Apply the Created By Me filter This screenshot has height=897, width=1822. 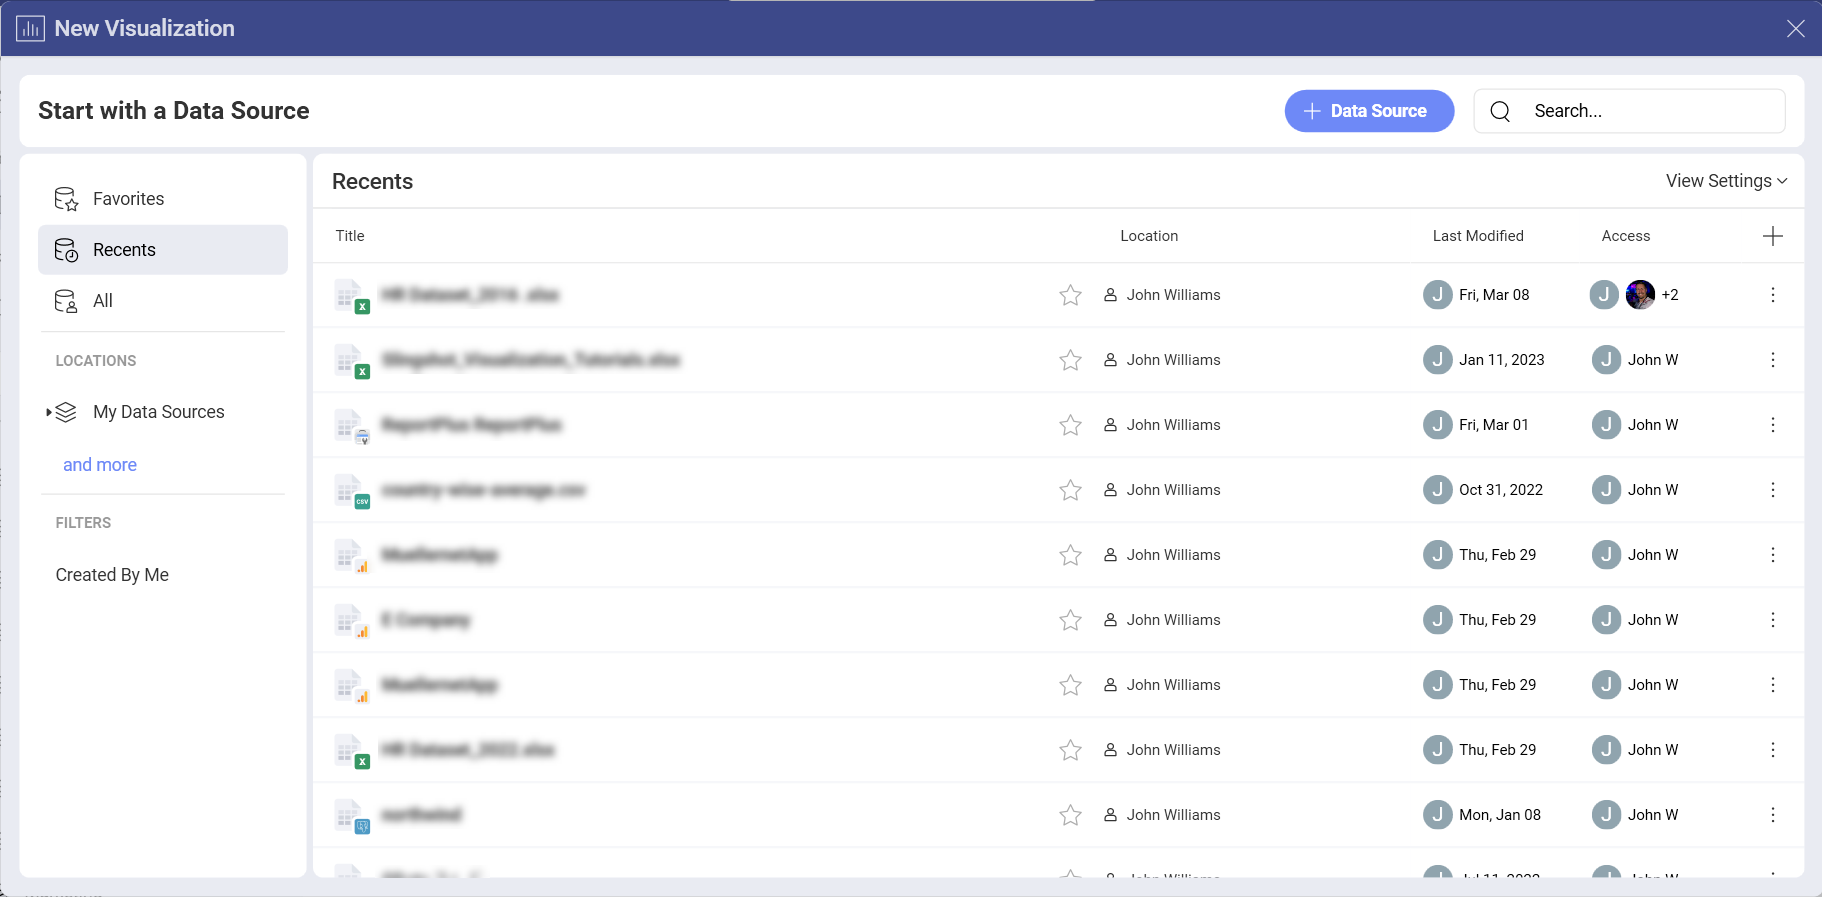pyautogui.click(x=112, y=575)
